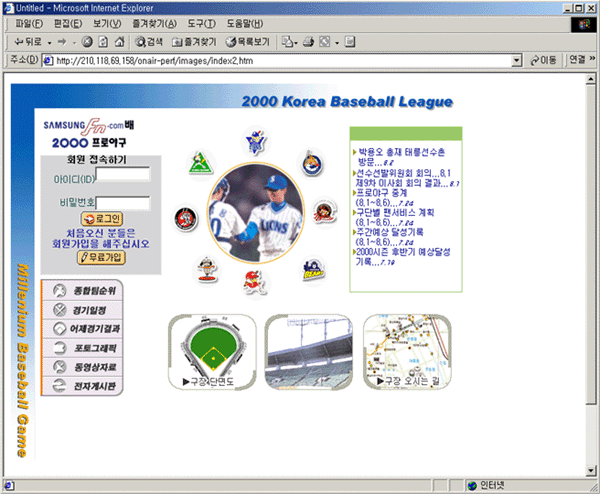This screenshot has height=494, width=600.
Task: Open news link 프로야구 중계
Action: 383,198
